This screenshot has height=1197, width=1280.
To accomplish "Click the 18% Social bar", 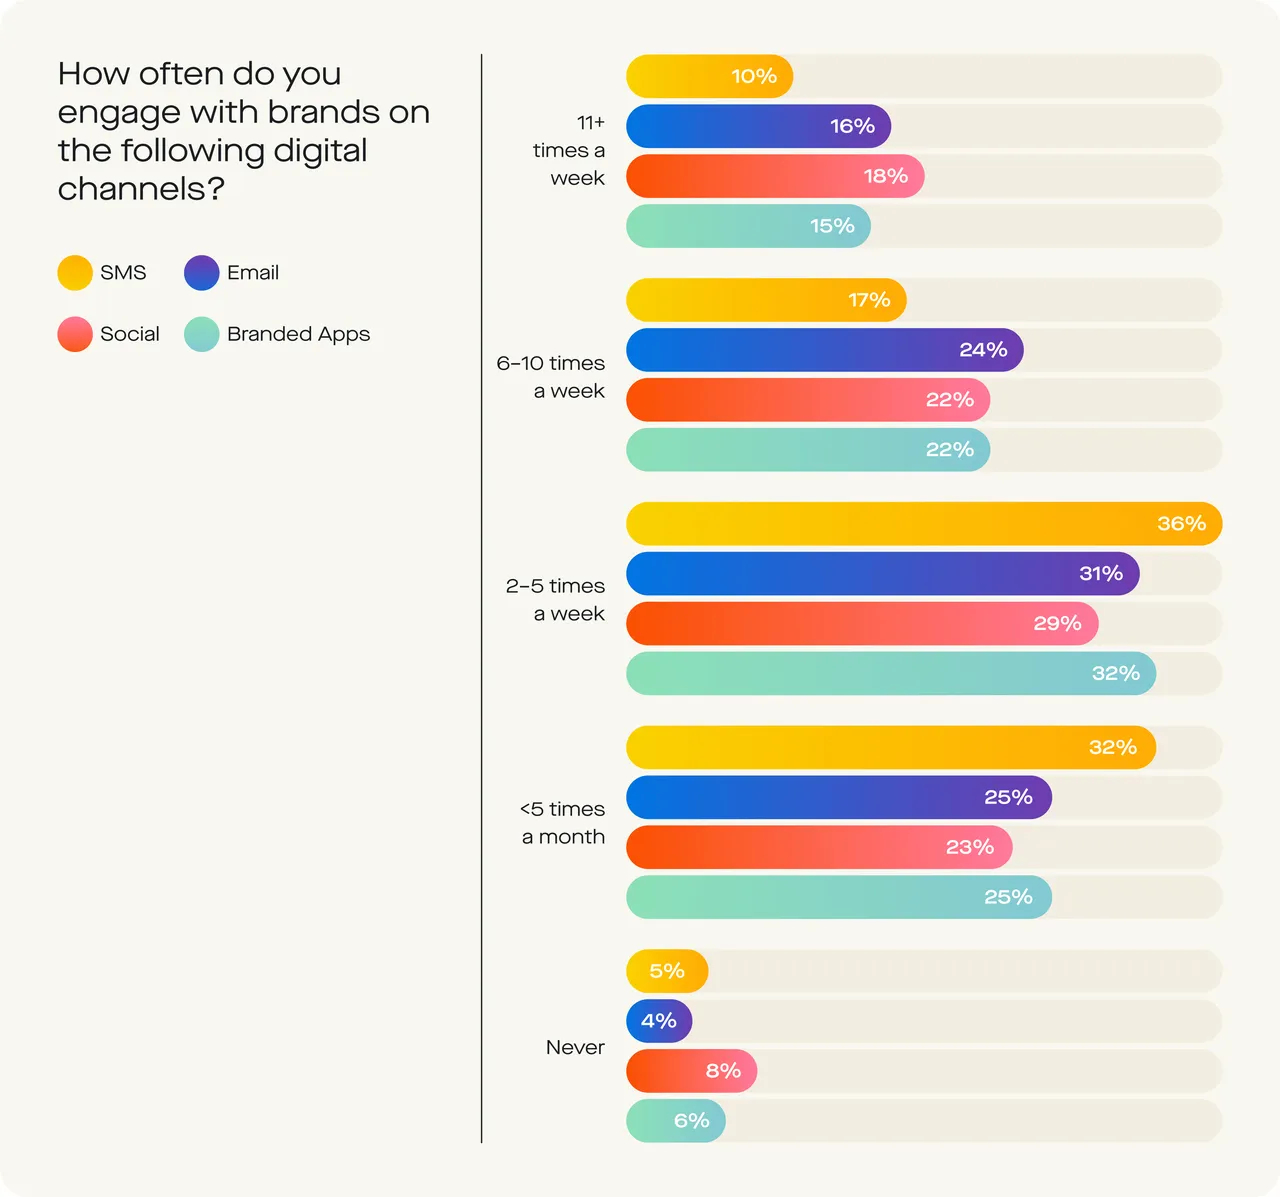I will coord(775,176).
